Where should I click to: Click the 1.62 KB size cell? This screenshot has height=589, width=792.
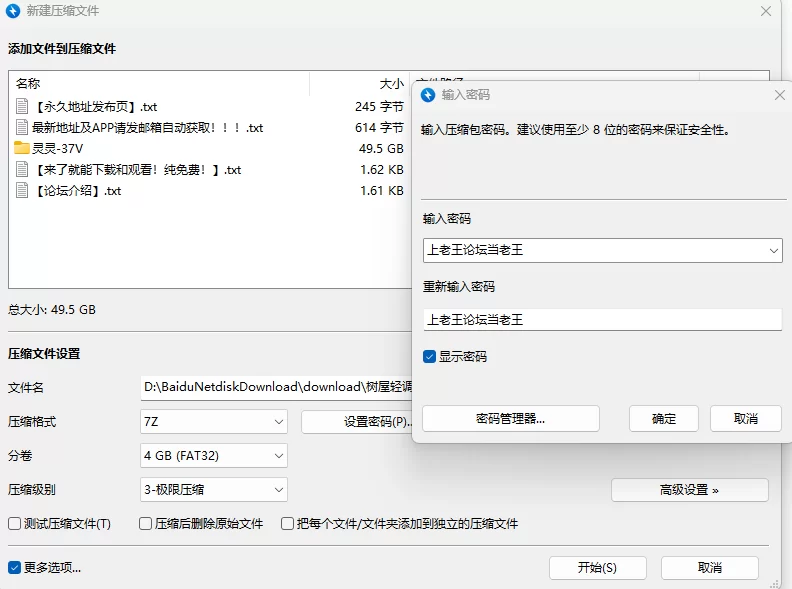381,170
